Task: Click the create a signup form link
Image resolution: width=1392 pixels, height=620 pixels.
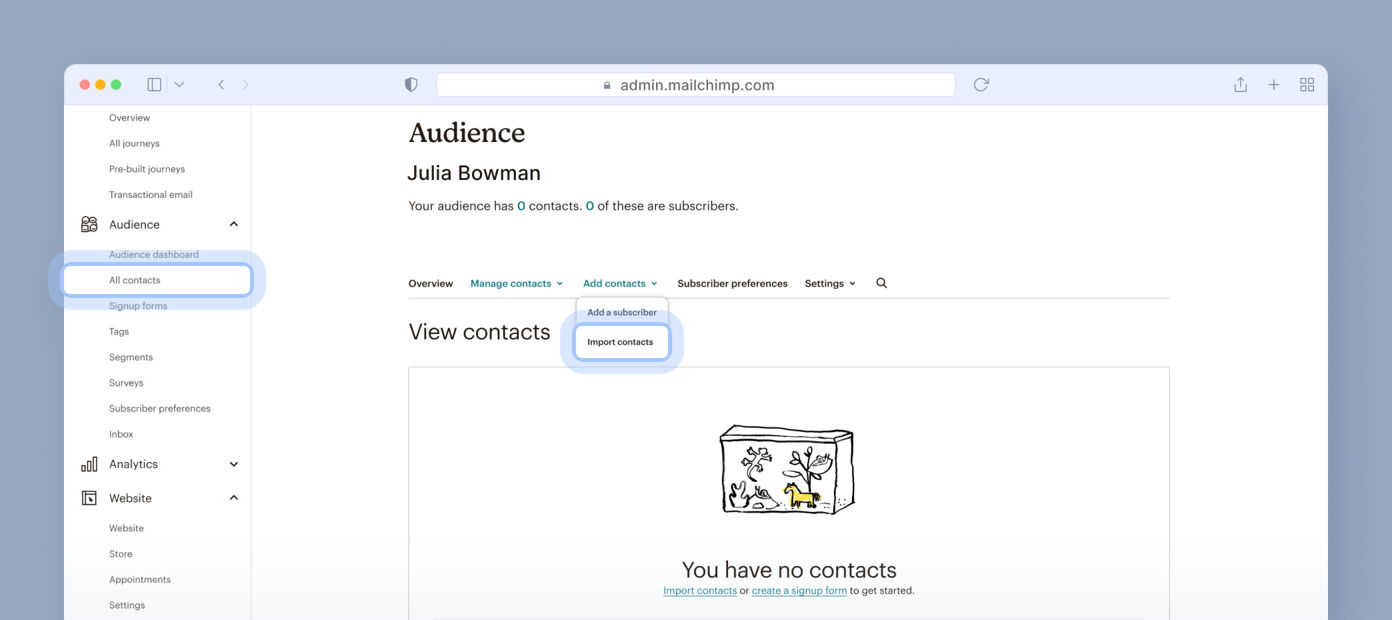Action: click(799, 591)
